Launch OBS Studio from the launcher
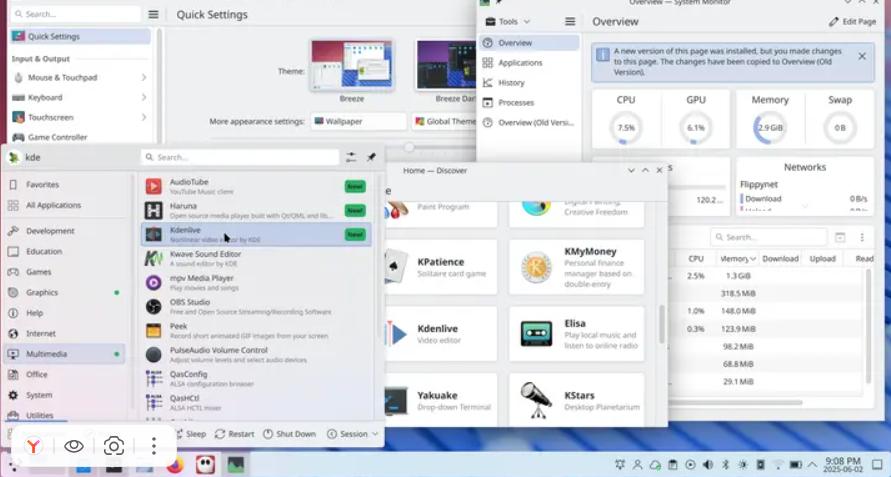The height and width of the screenshot is (477, 891). coord(256,306)
